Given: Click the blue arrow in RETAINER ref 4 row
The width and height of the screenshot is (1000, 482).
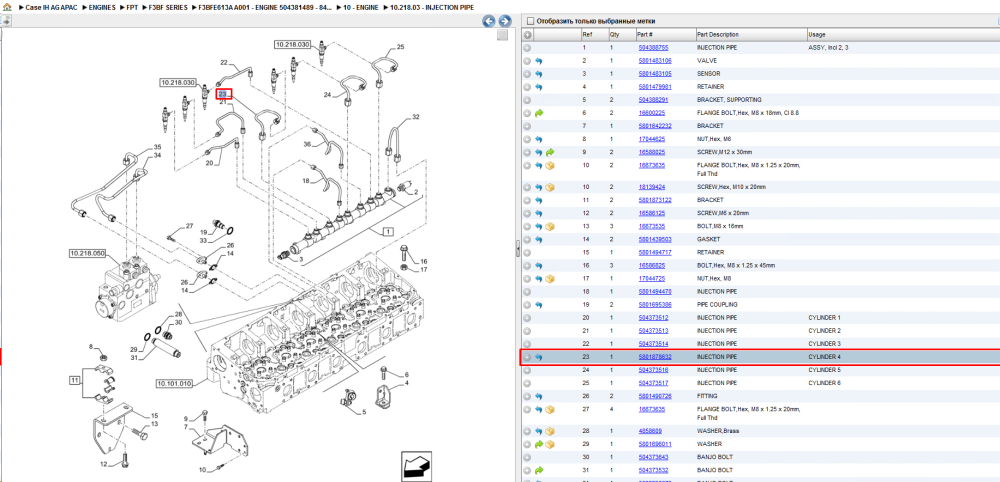Looking at the screenshot, I should [538, 87].
